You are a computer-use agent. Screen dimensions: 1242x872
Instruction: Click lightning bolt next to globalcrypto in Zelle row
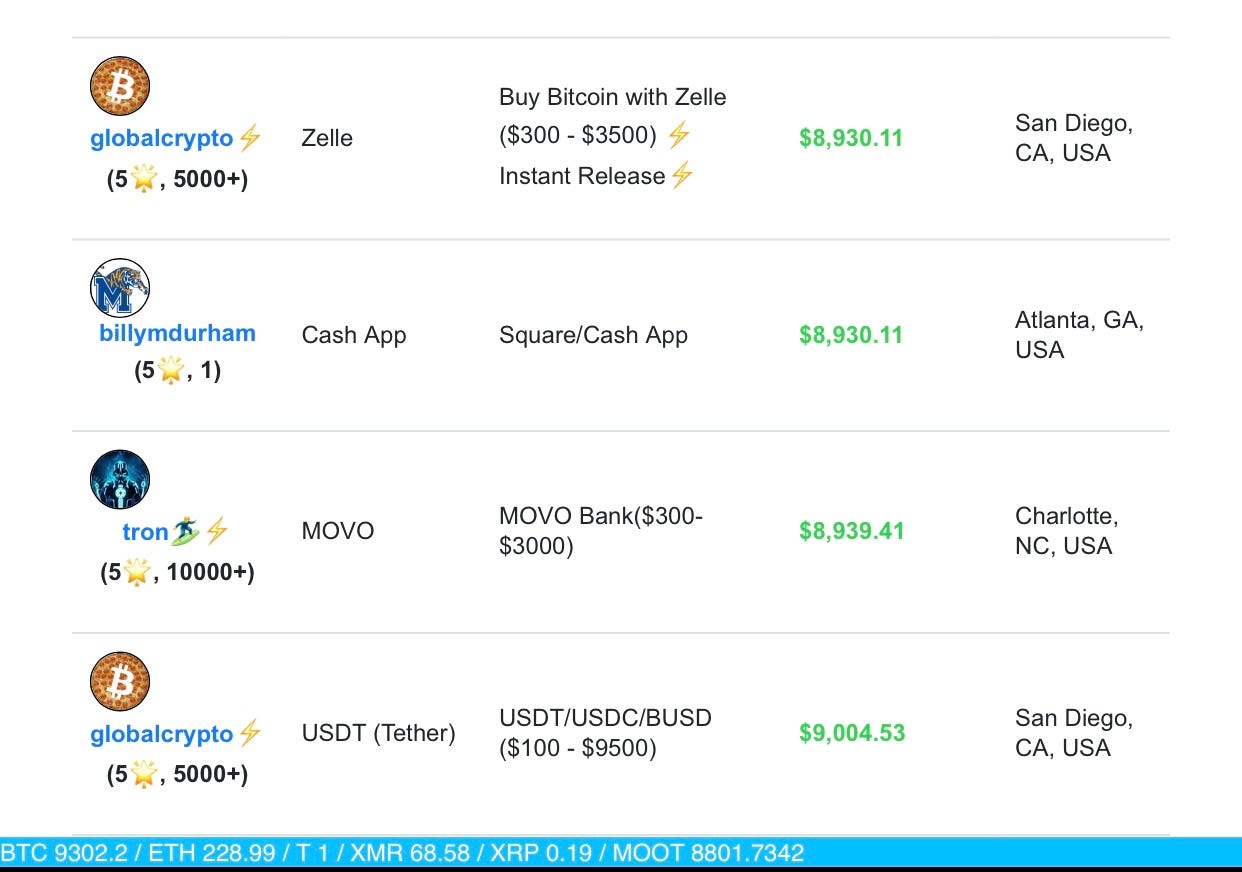click(x=250, y=138)
